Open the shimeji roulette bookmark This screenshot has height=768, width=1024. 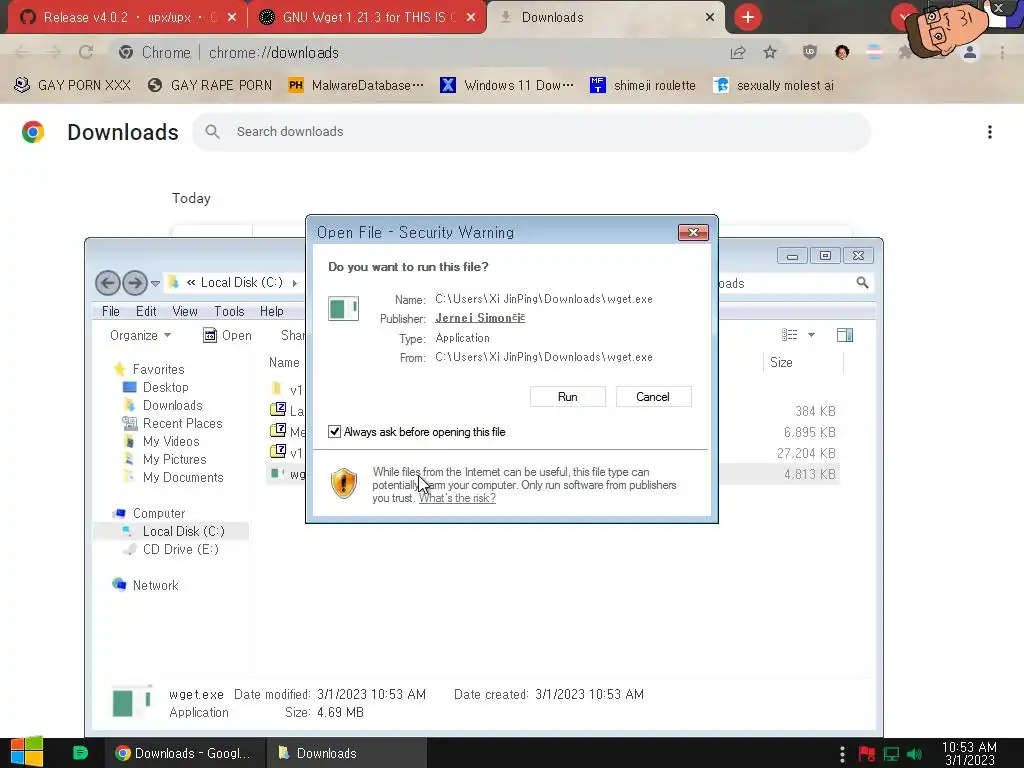643,86
